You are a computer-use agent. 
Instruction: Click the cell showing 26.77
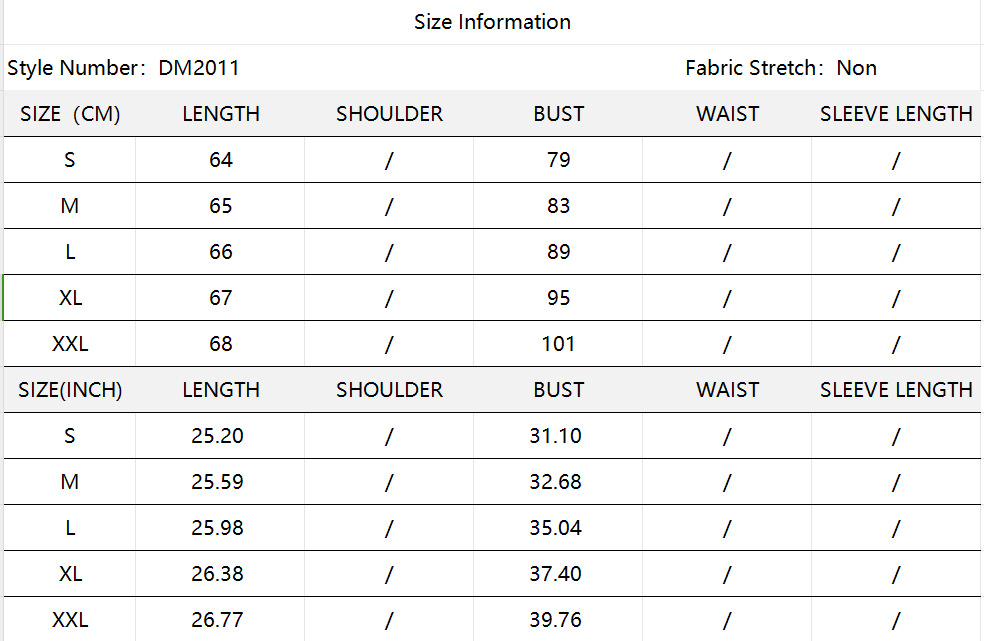pyautogui.click(x=218, y=620)
